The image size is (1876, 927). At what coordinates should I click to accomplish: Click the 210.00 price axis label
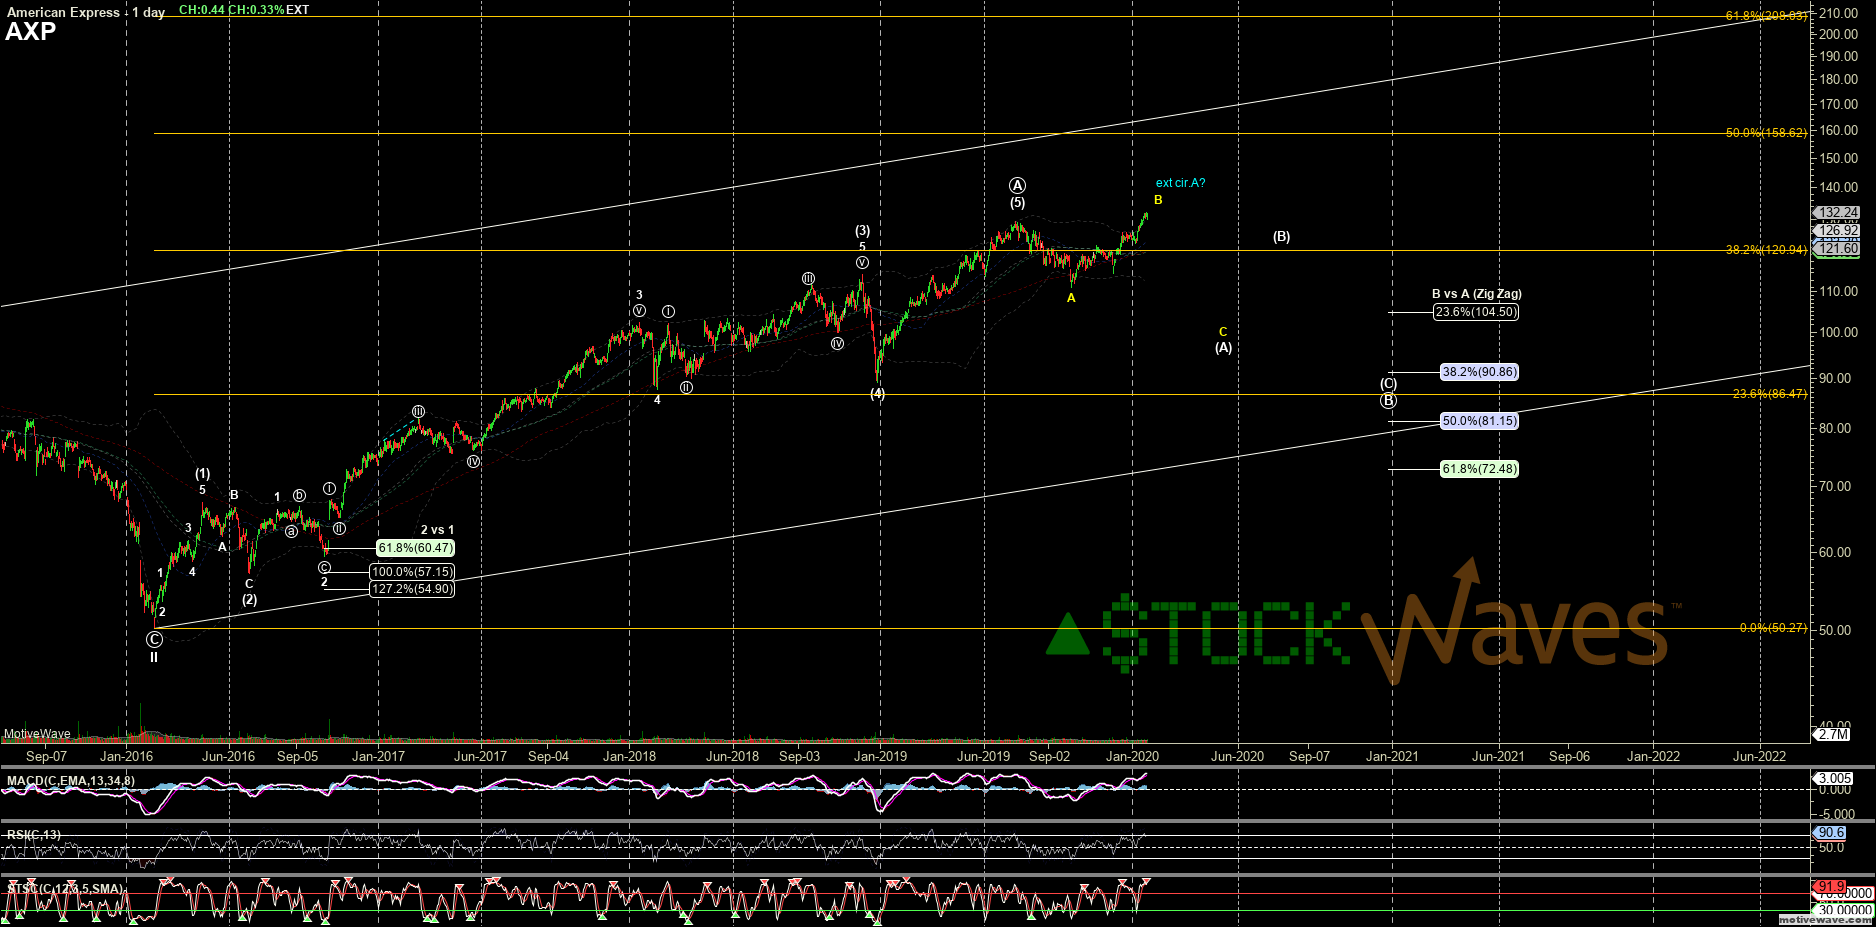pos(1838,13)
